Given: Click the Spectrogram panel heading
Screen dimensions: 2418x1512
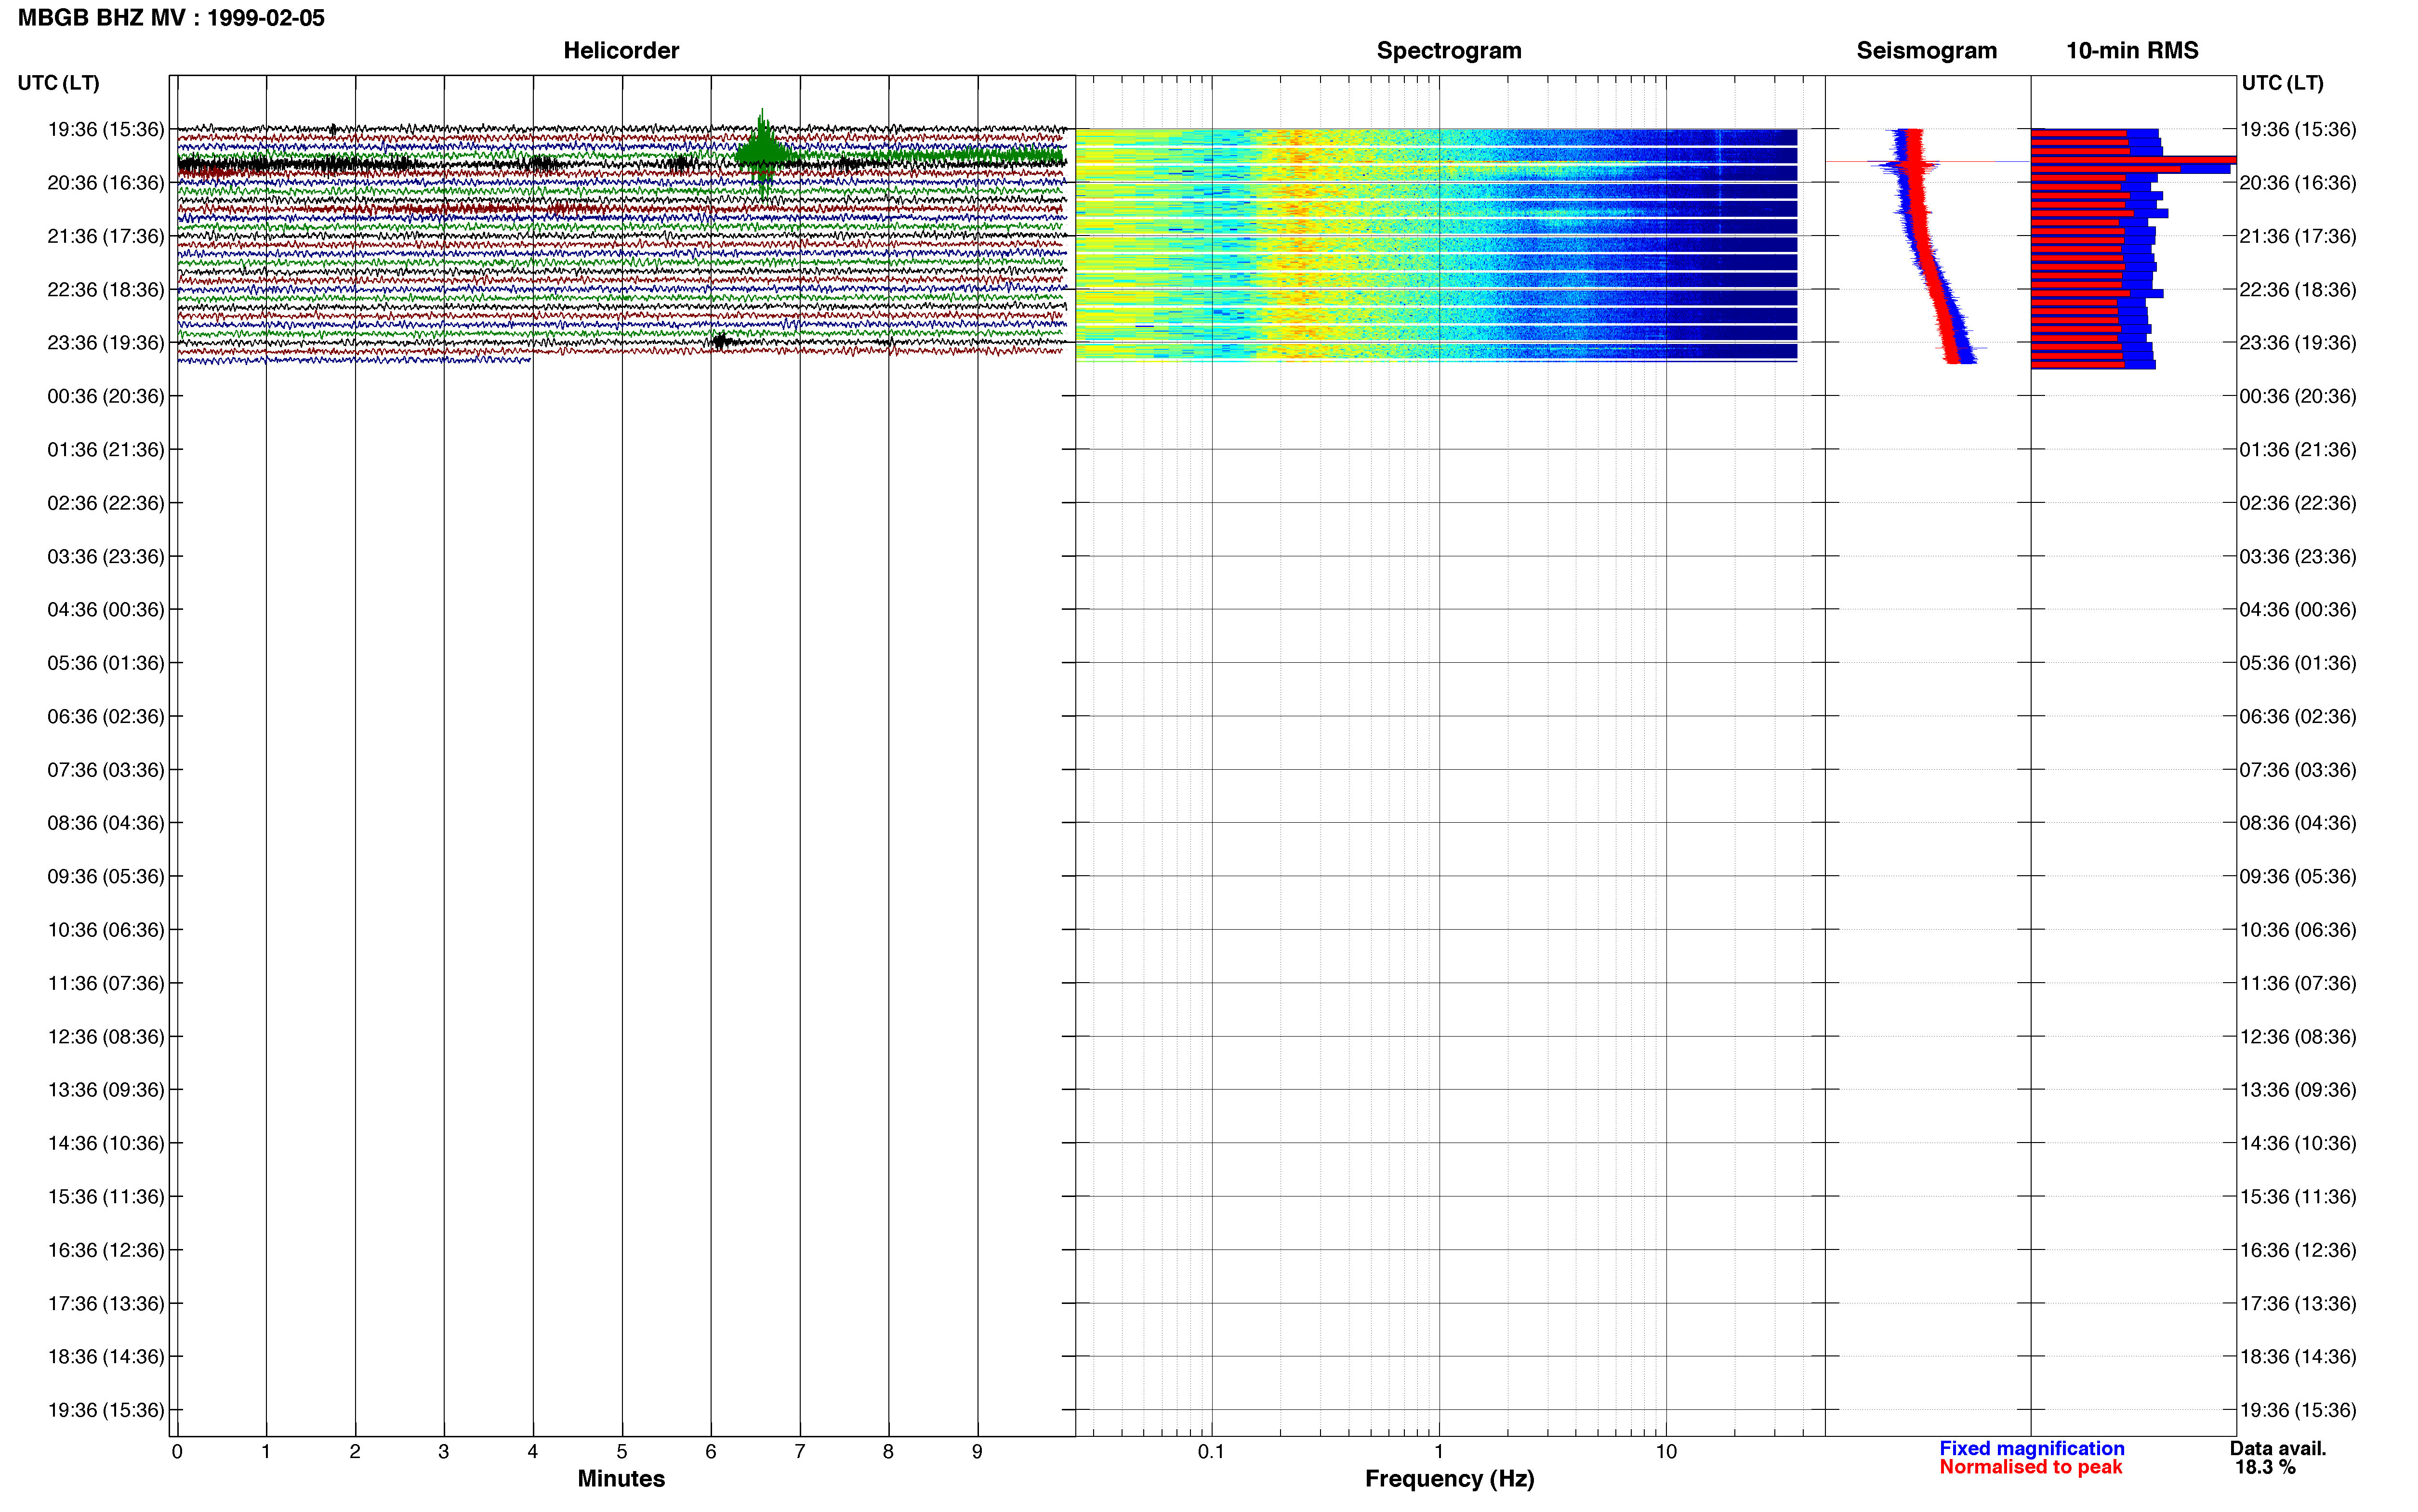Looking at the screenshot, I should pos(1449,51).
